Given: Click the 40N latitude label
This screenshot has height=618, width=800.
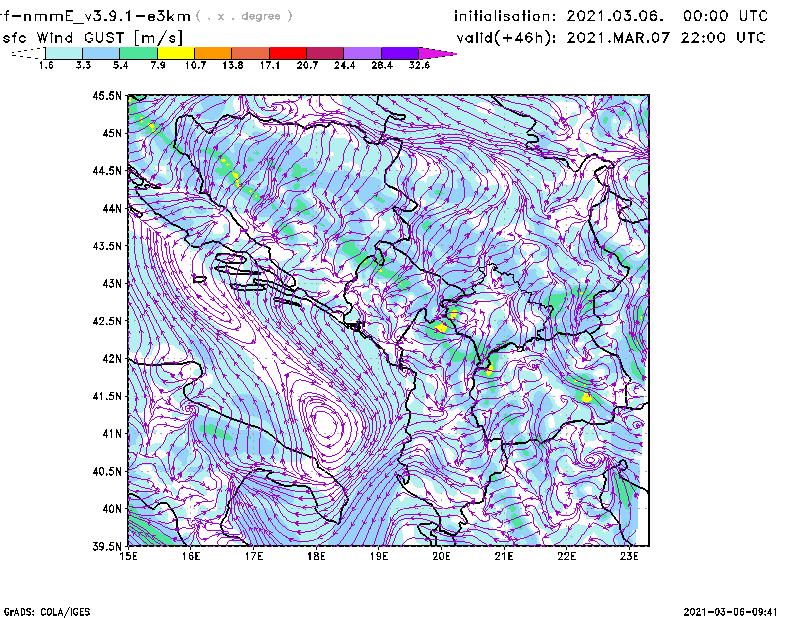Looking at the screenshot, I should [112, 509].
